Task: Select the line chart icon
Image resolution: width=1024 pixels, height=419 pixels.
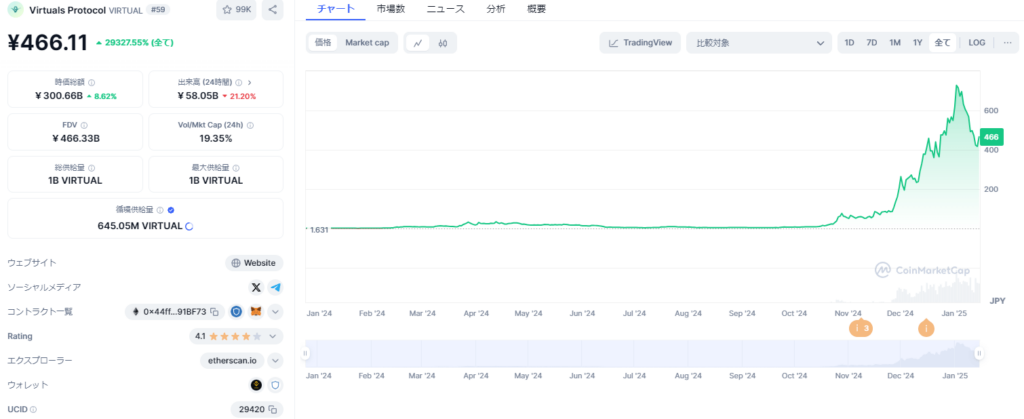Action: (x=418, y=43)
